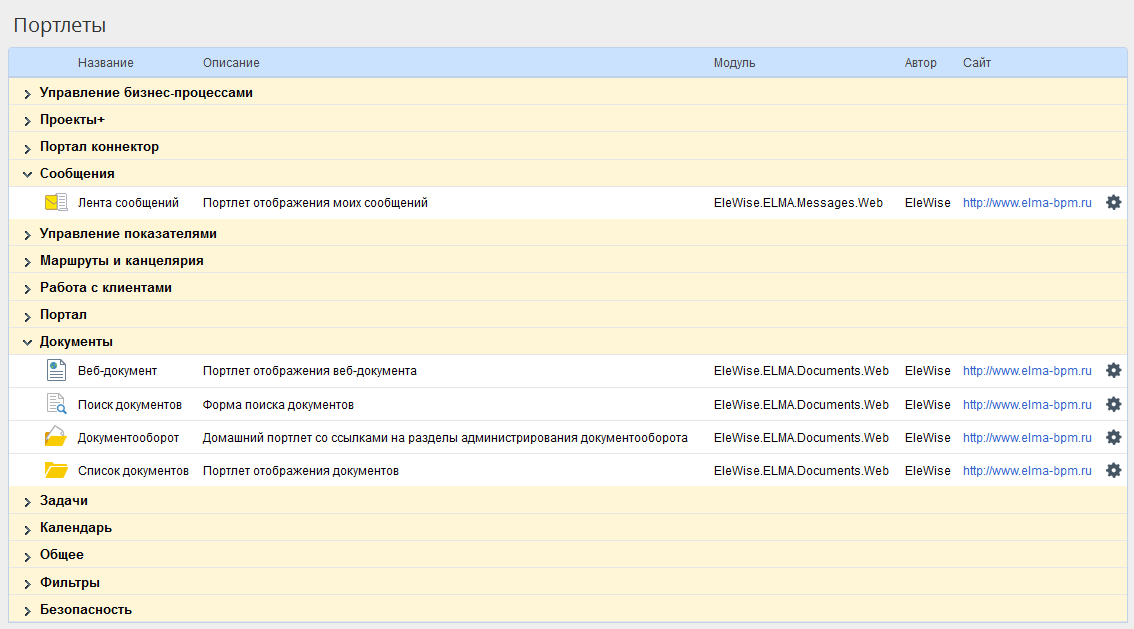Click the Веб-документ page icon
The height and width of the screenshot is (629, 1134).
pyautogui.click(x=56, y=371)
